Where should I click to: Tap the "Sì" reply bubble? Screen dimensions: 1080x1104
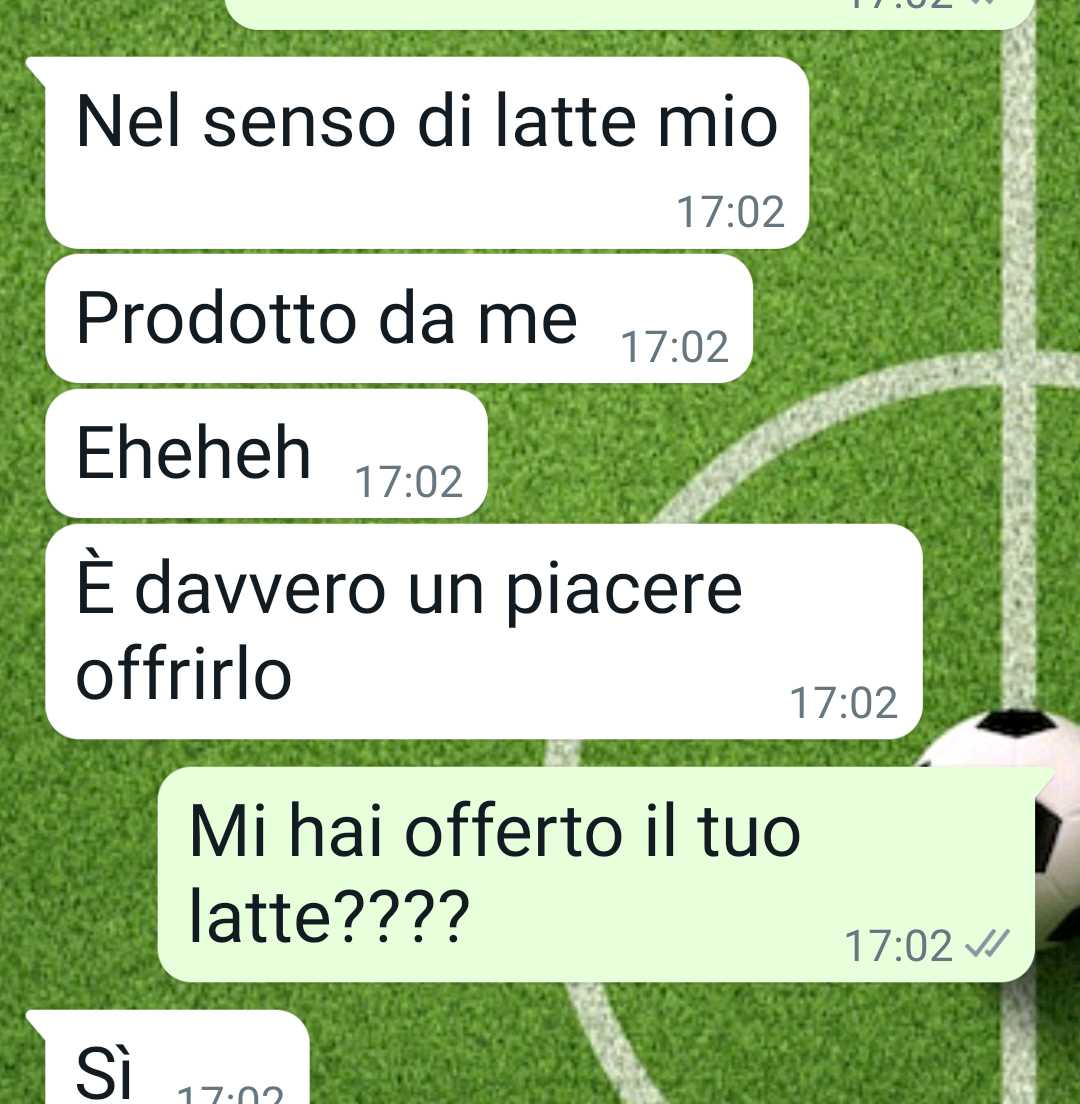[x=177, y=1057]
